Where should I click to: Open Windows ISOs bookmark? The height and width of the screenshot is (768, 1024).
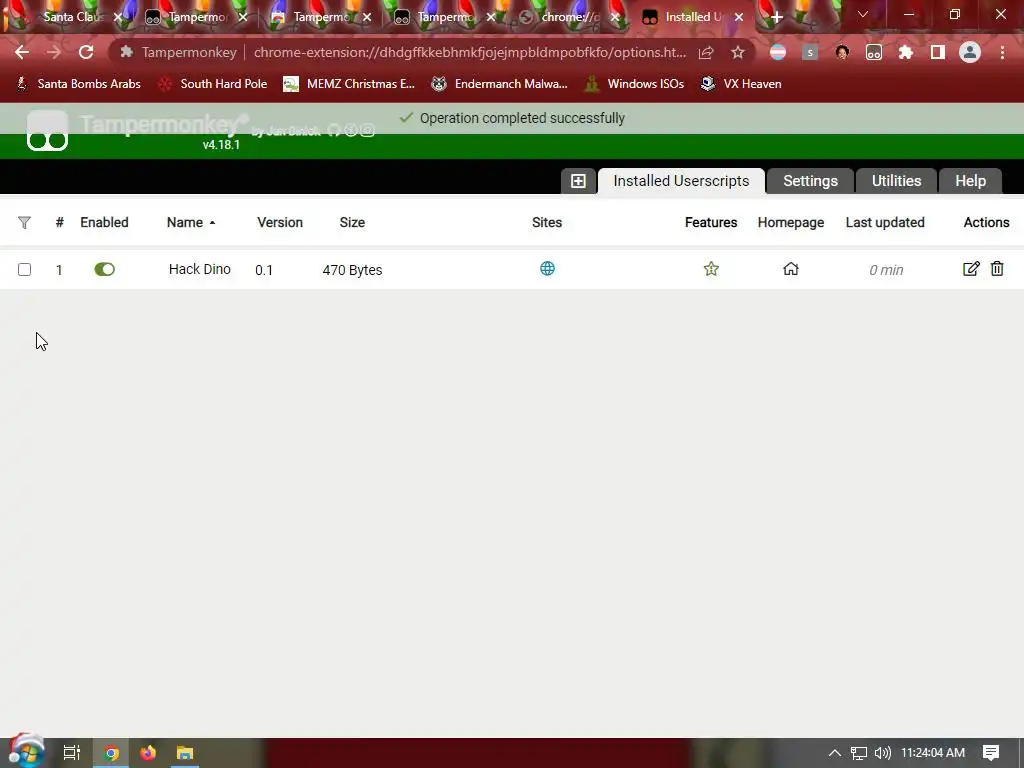pos(634,84)
